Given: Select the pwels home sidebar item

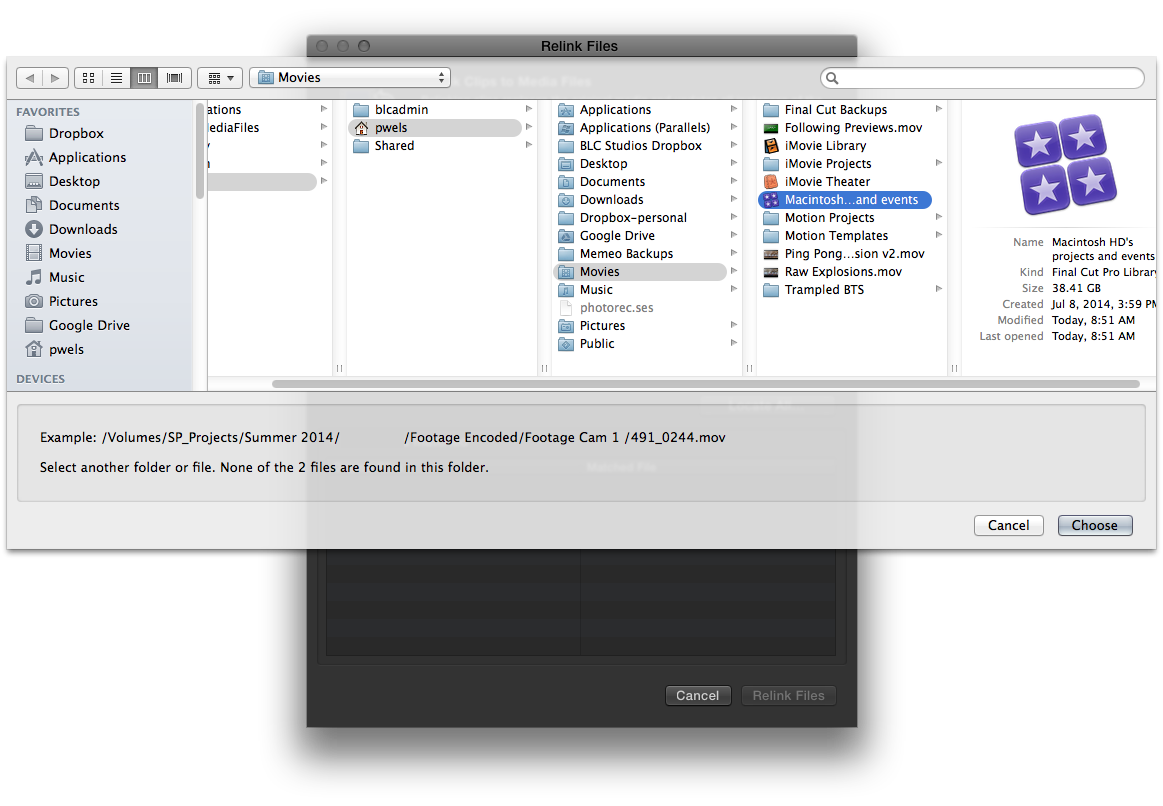Looking at the screenshot, I should (x=66, y=349).
